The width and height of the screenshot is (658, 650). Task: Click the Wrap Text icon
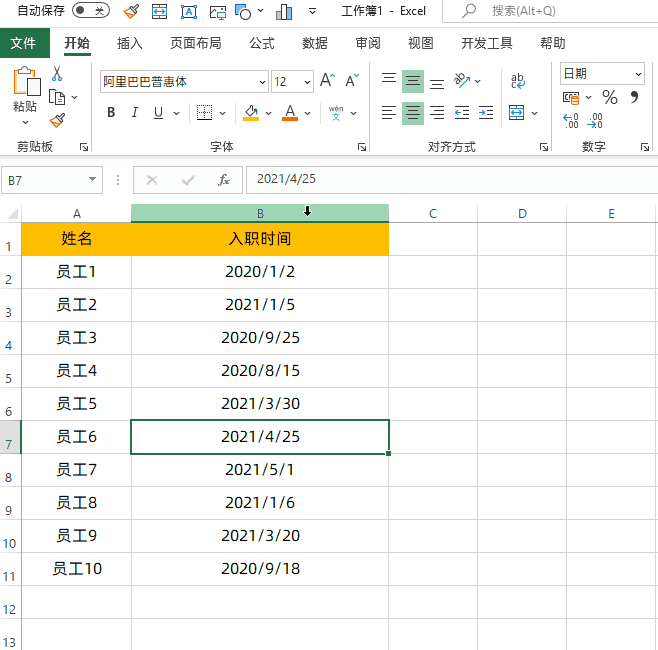517,81
